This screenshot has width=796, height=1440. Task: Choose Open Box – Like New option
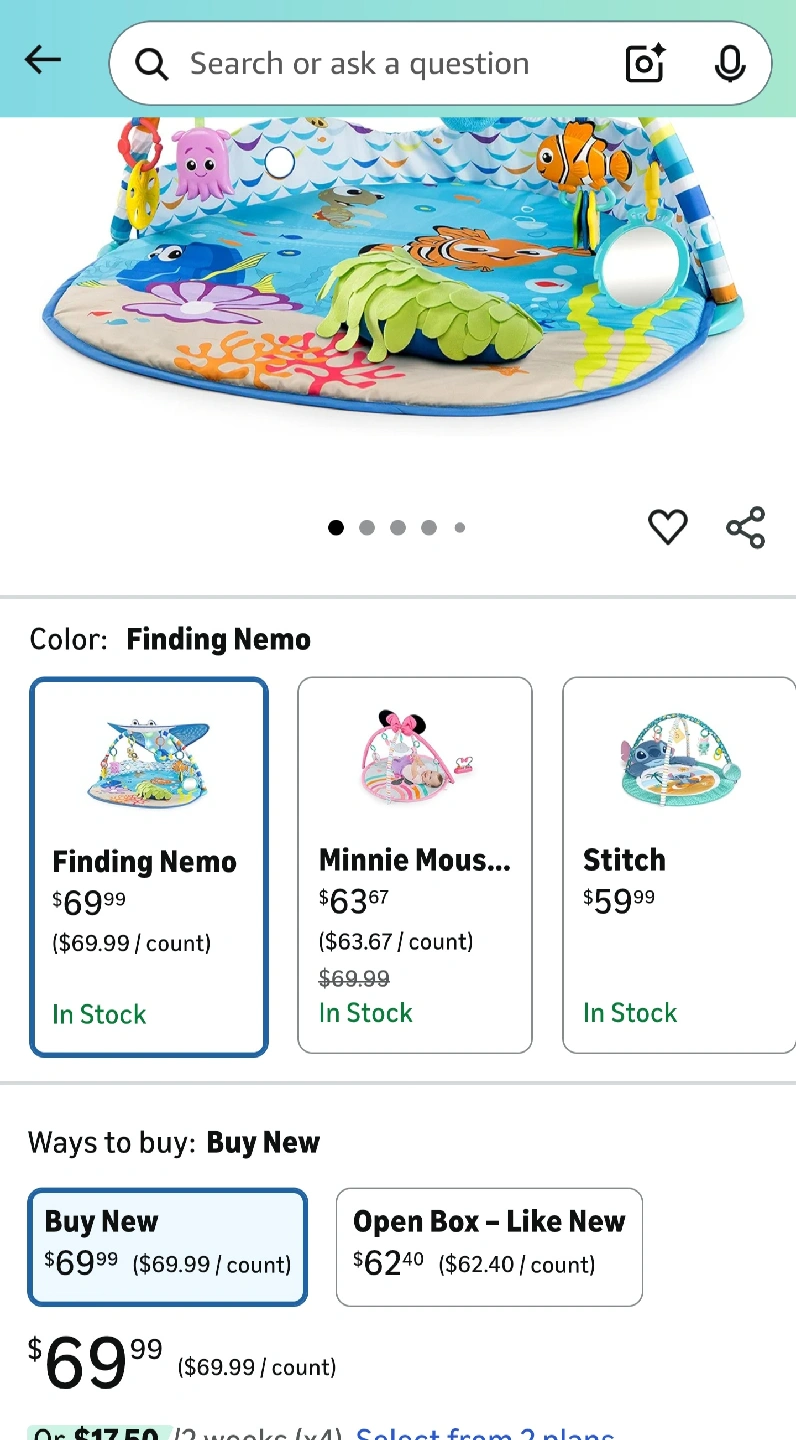click(x=489, y=1247)
